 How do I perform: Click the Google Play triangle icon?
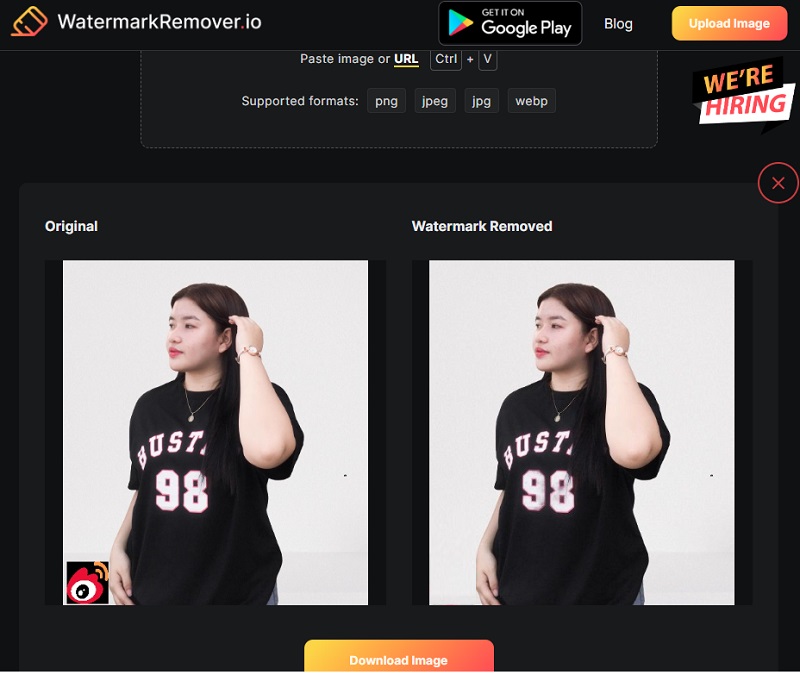click(458, 23)
